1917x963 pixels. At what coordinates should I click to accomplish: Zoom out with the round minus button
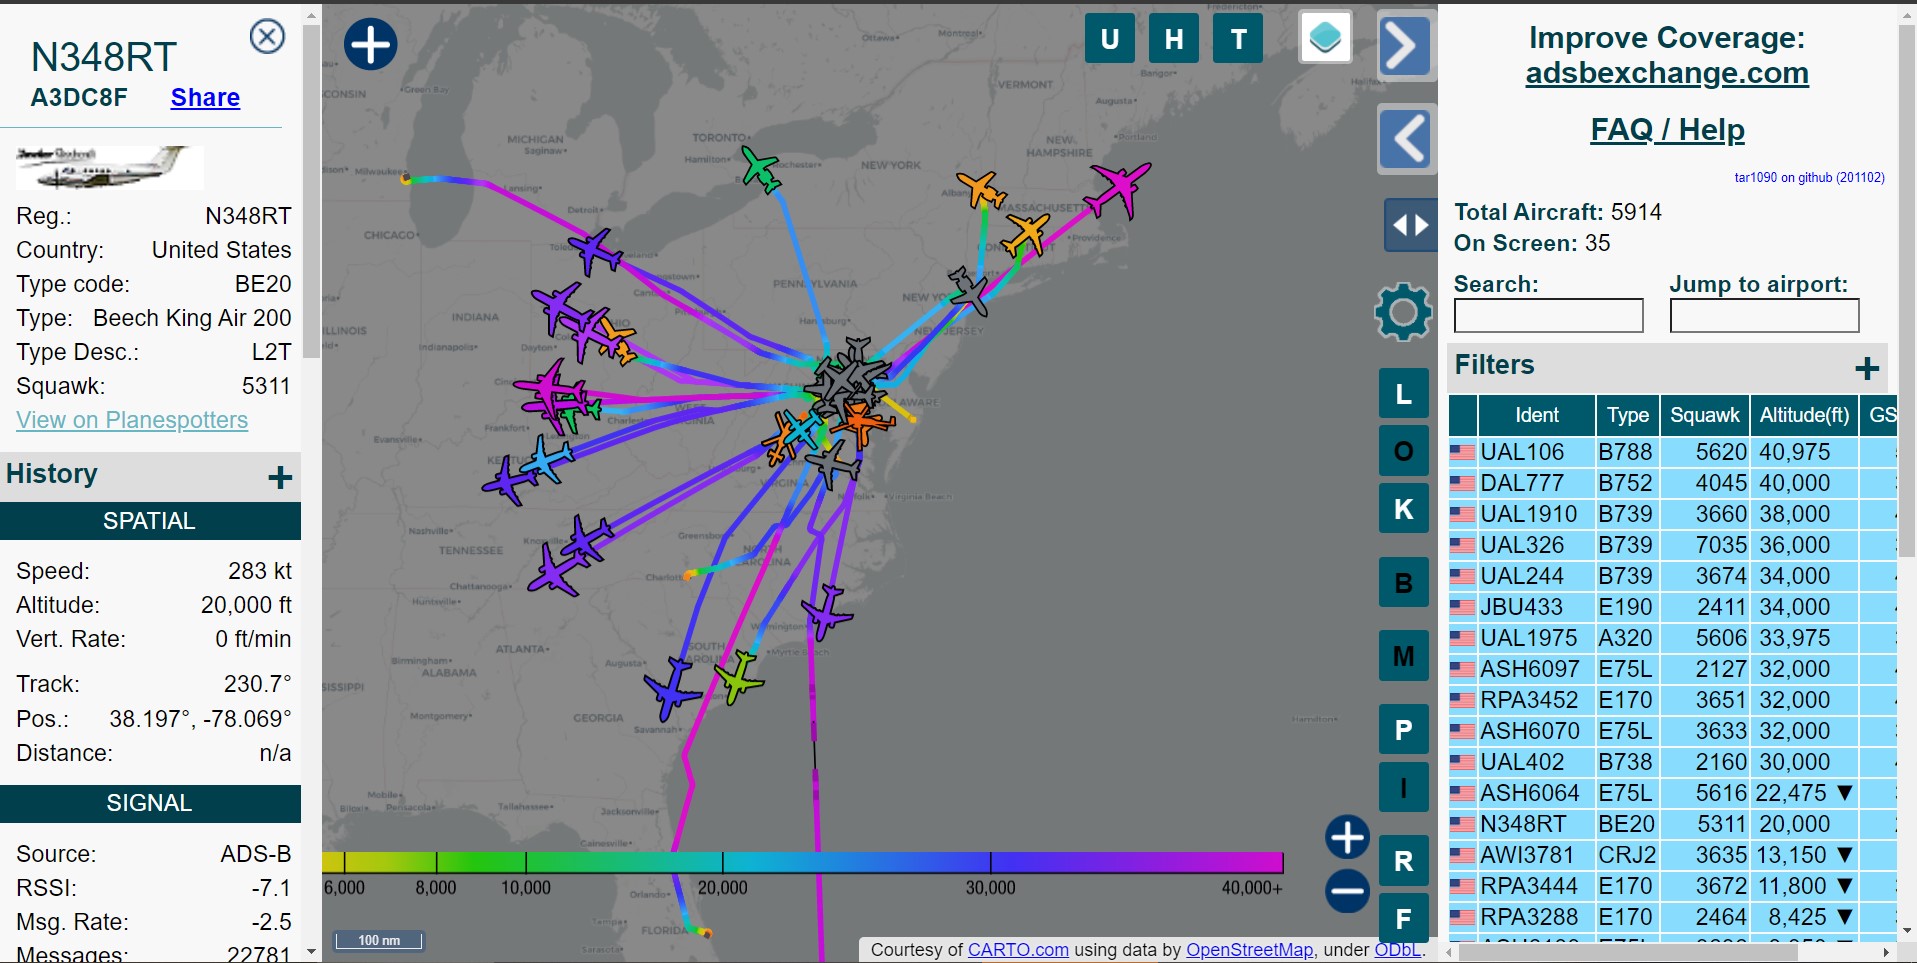click(x=1347, y=891)
